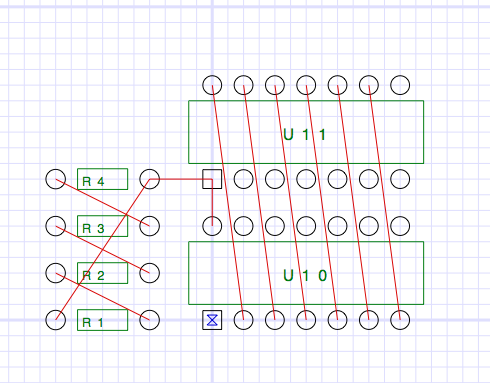Viewport: 490px width, 383px height.
Task: Select R3's right pad
Action: 150,226
